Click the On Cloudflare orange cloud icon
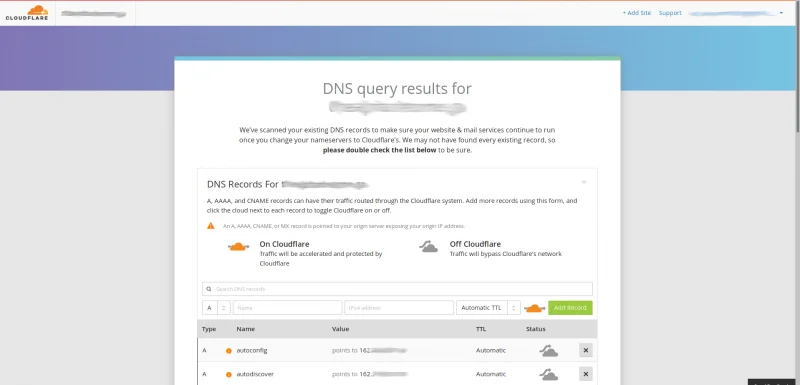Screen dimensions: 800x385 (238, 247)
